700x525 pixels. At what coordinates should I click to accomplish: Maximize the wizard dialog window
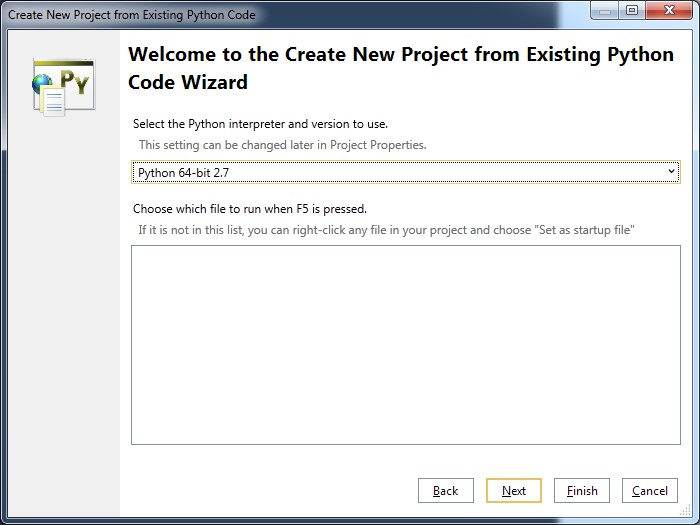(x=632, y=10)
